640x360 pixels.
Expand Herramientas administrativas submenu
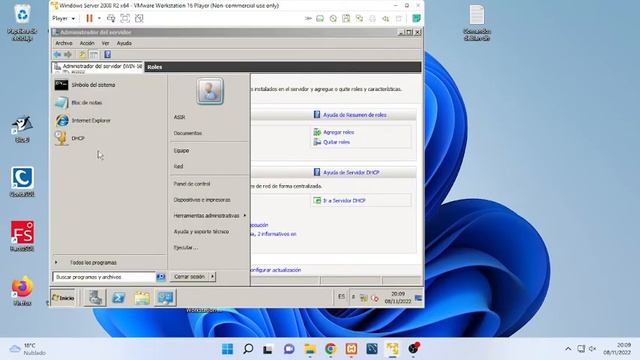coord(209,216)
